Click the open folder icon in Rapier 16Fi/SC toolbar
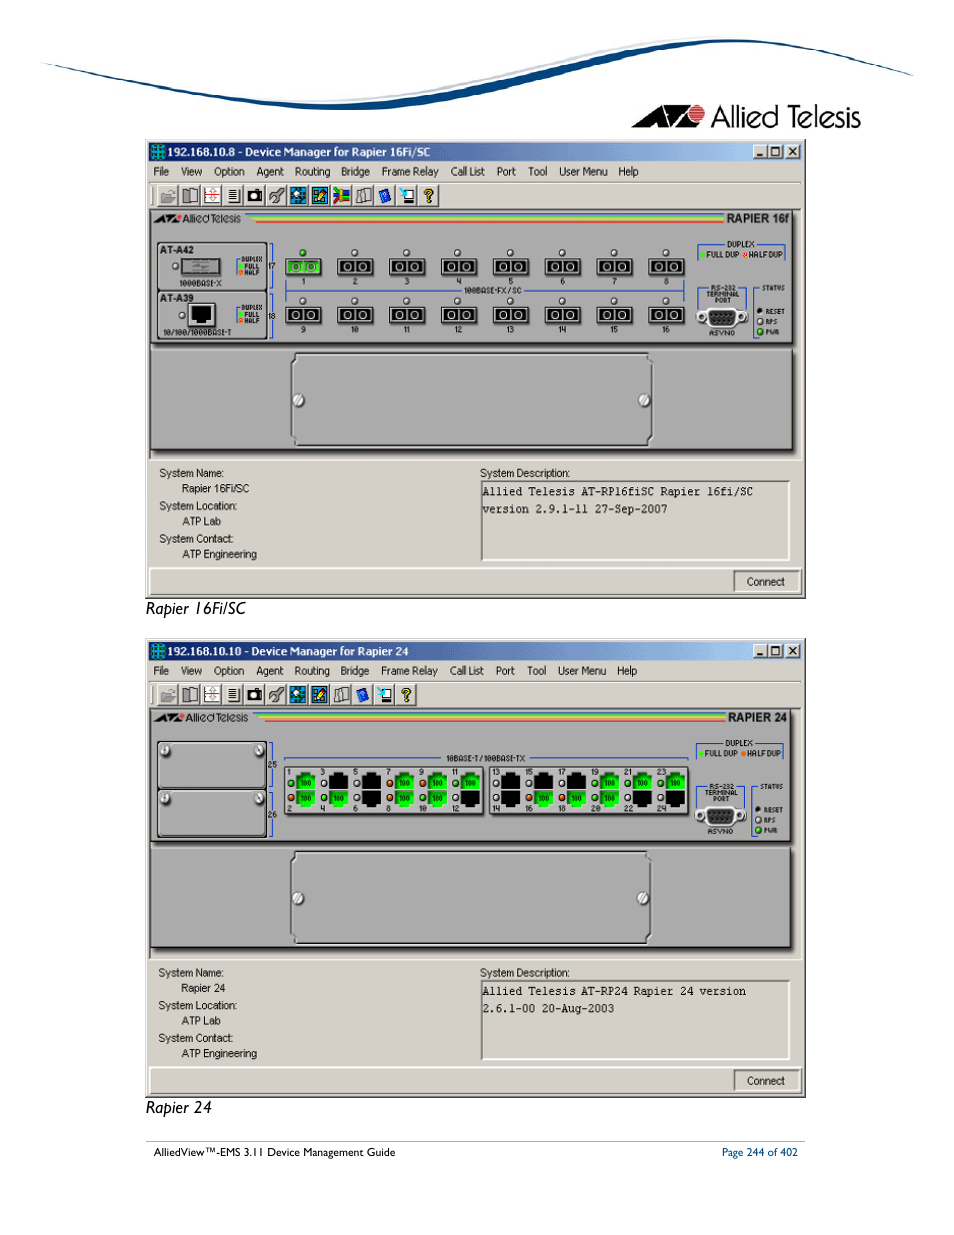954x1235 pixels. tap(168, 196)
